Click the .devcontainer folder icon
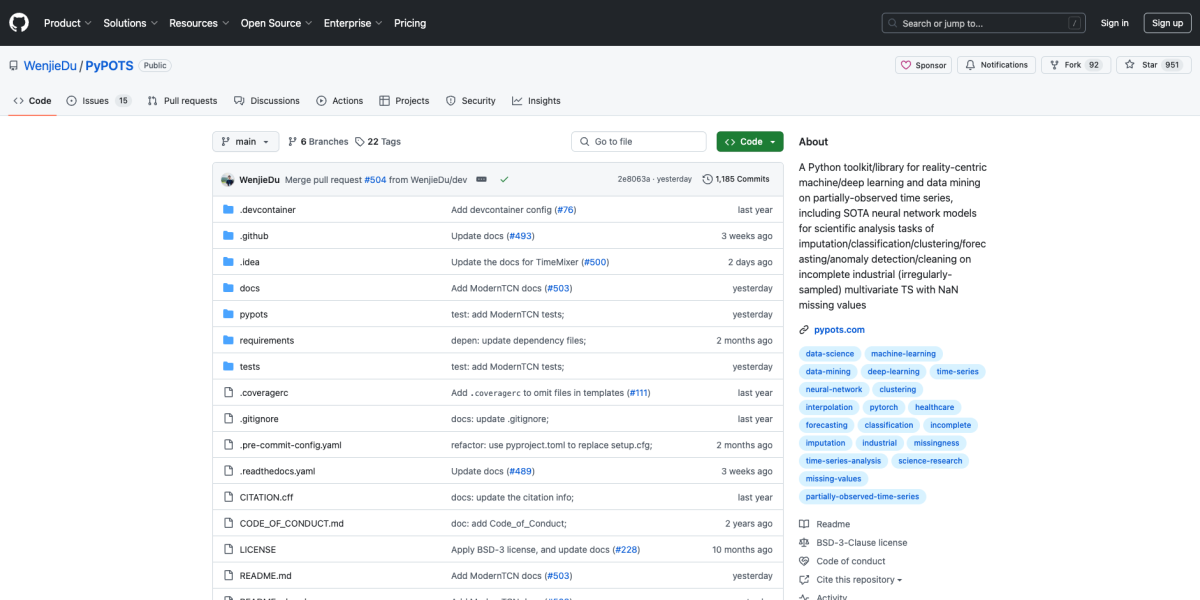Image resolution: width=1200 pixels, height=600 pixels. point(230,209)
